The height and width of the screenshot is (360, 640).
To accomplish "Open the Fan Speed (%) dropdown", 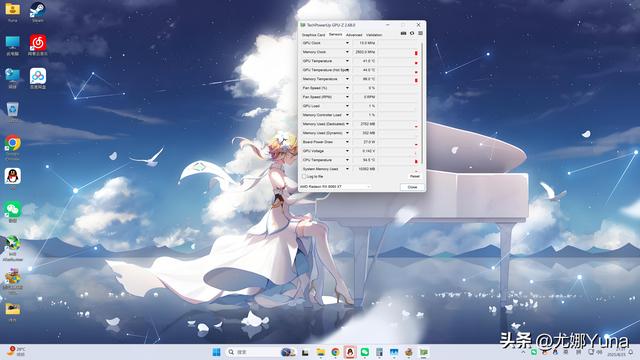I will (347, 88).
